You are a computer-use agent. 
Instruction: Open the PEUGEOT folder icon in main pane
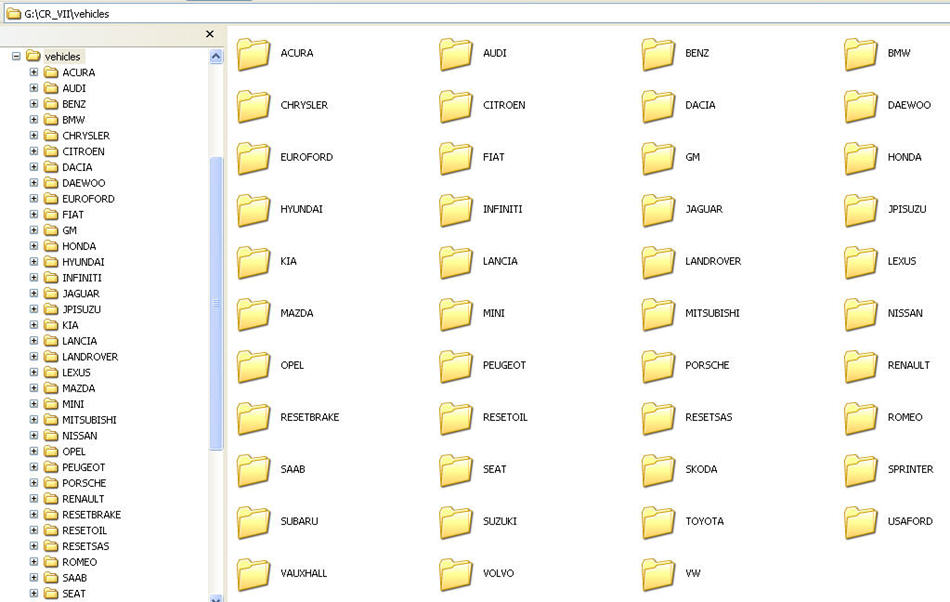456,367
